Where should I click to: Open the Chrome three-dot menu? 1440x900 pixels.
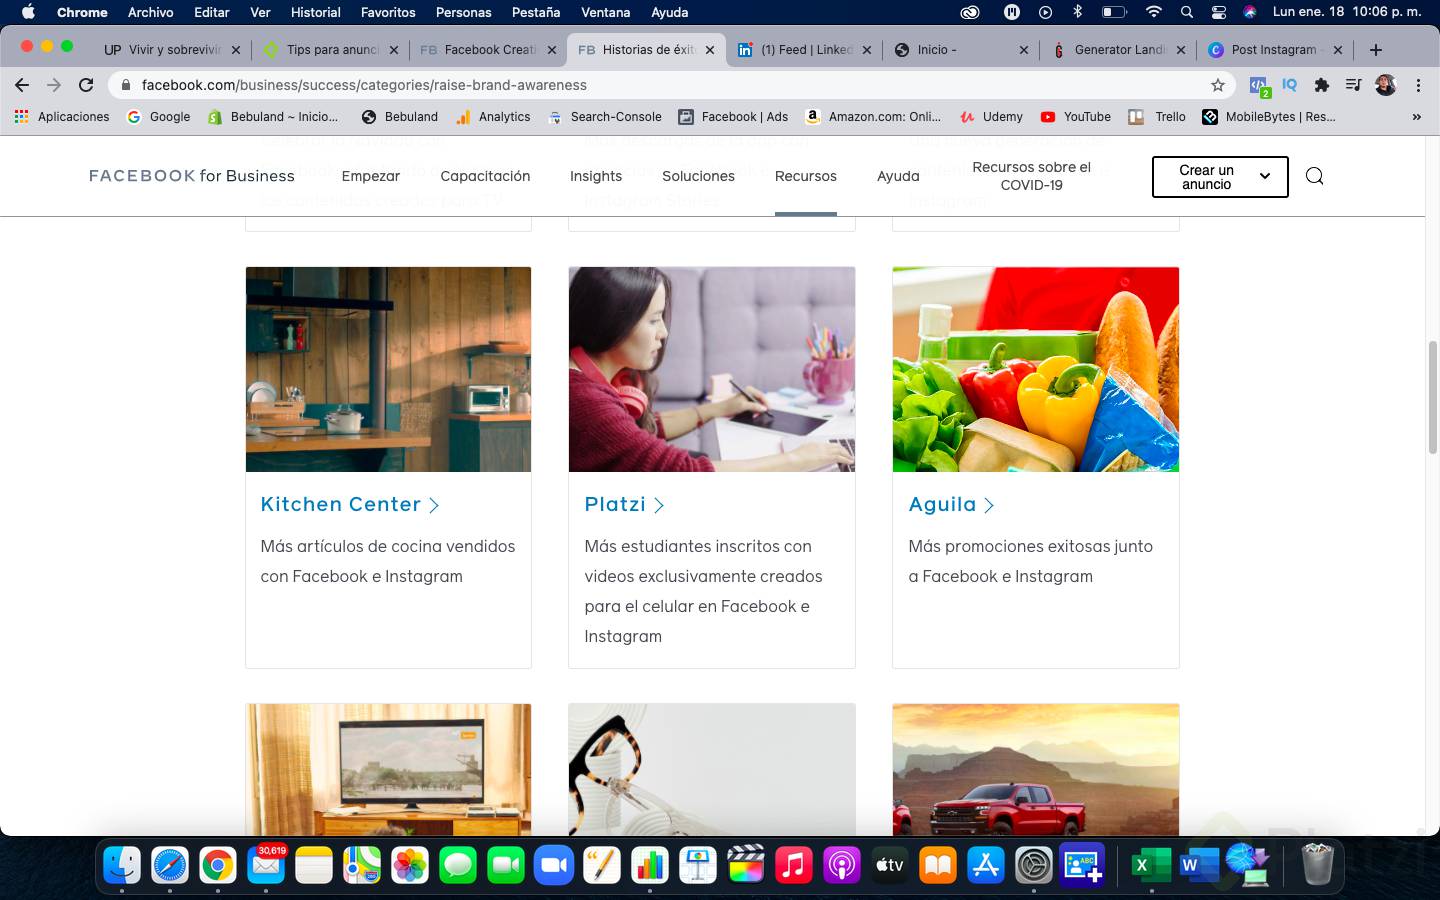pos(1418,85)
